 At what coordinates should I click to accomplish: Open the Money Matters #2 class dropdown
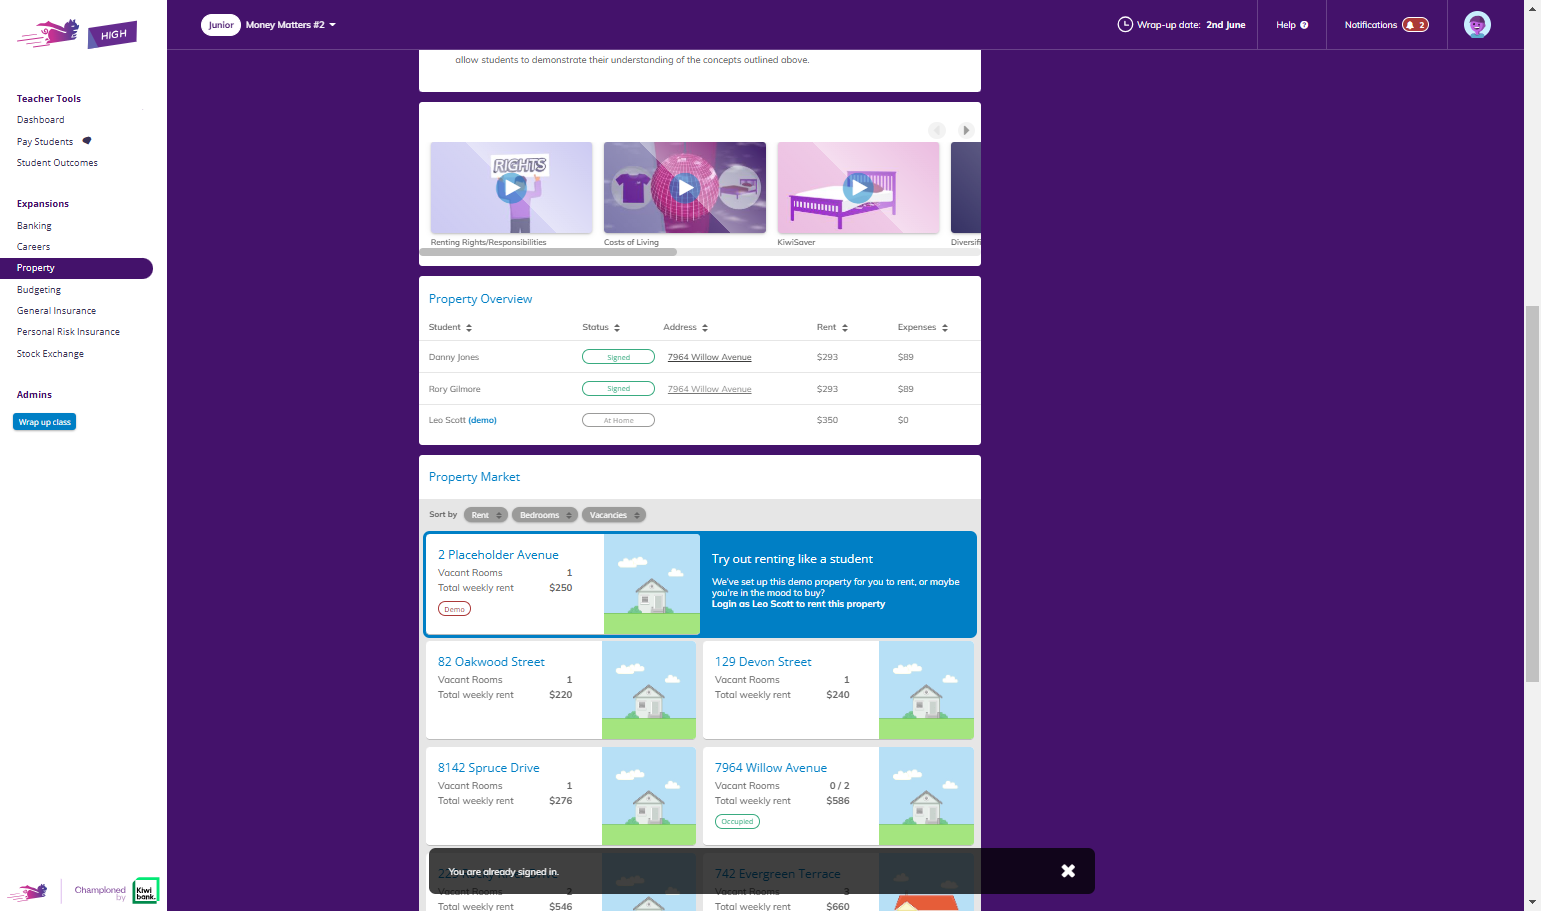291,25
